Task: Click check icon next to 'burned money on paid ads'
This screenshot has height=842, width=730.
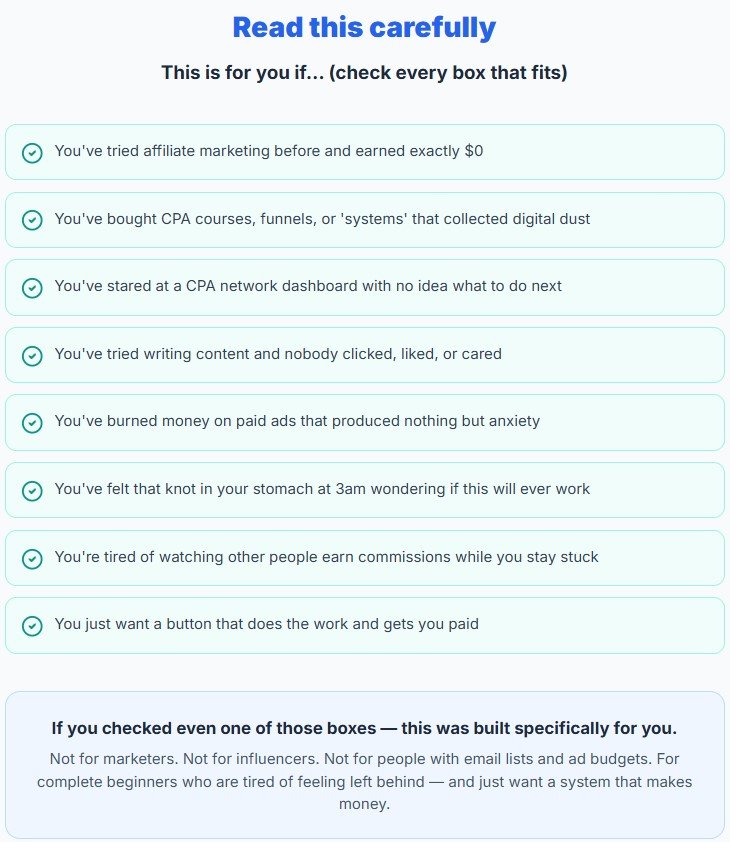Action: pos(32,423)
